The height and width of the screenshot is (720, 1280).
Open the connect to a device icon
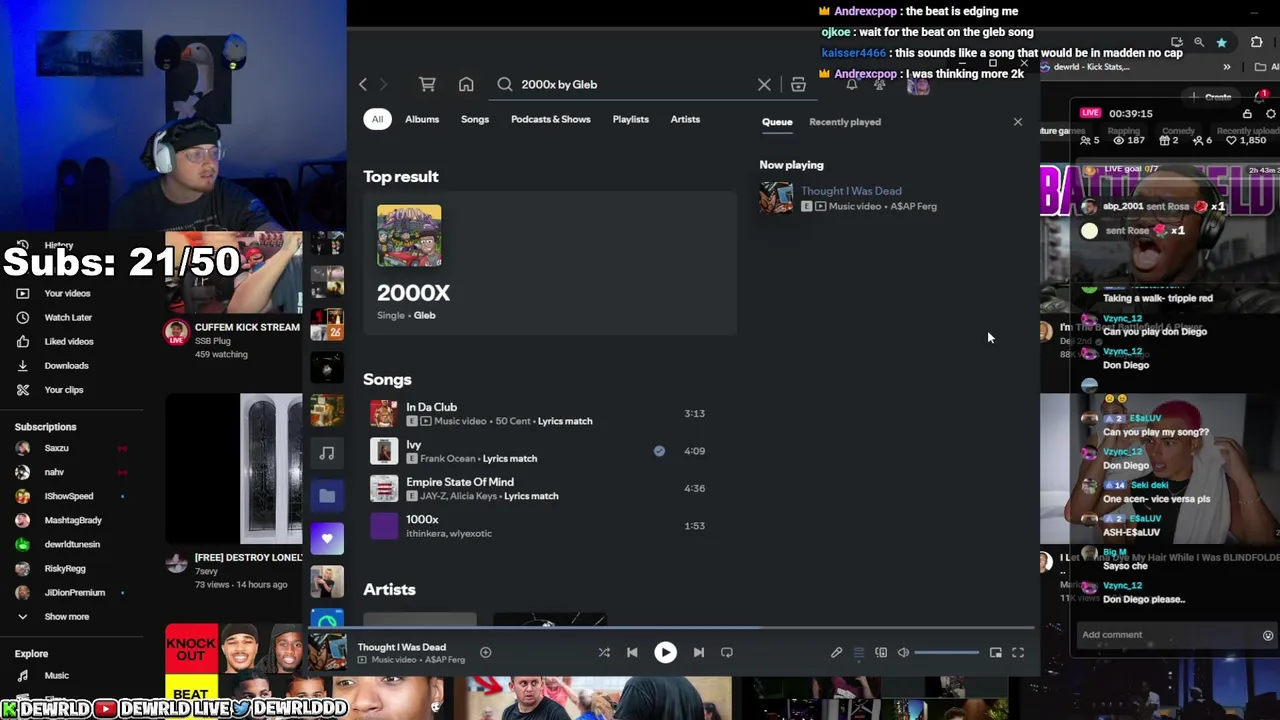(881, 653)
